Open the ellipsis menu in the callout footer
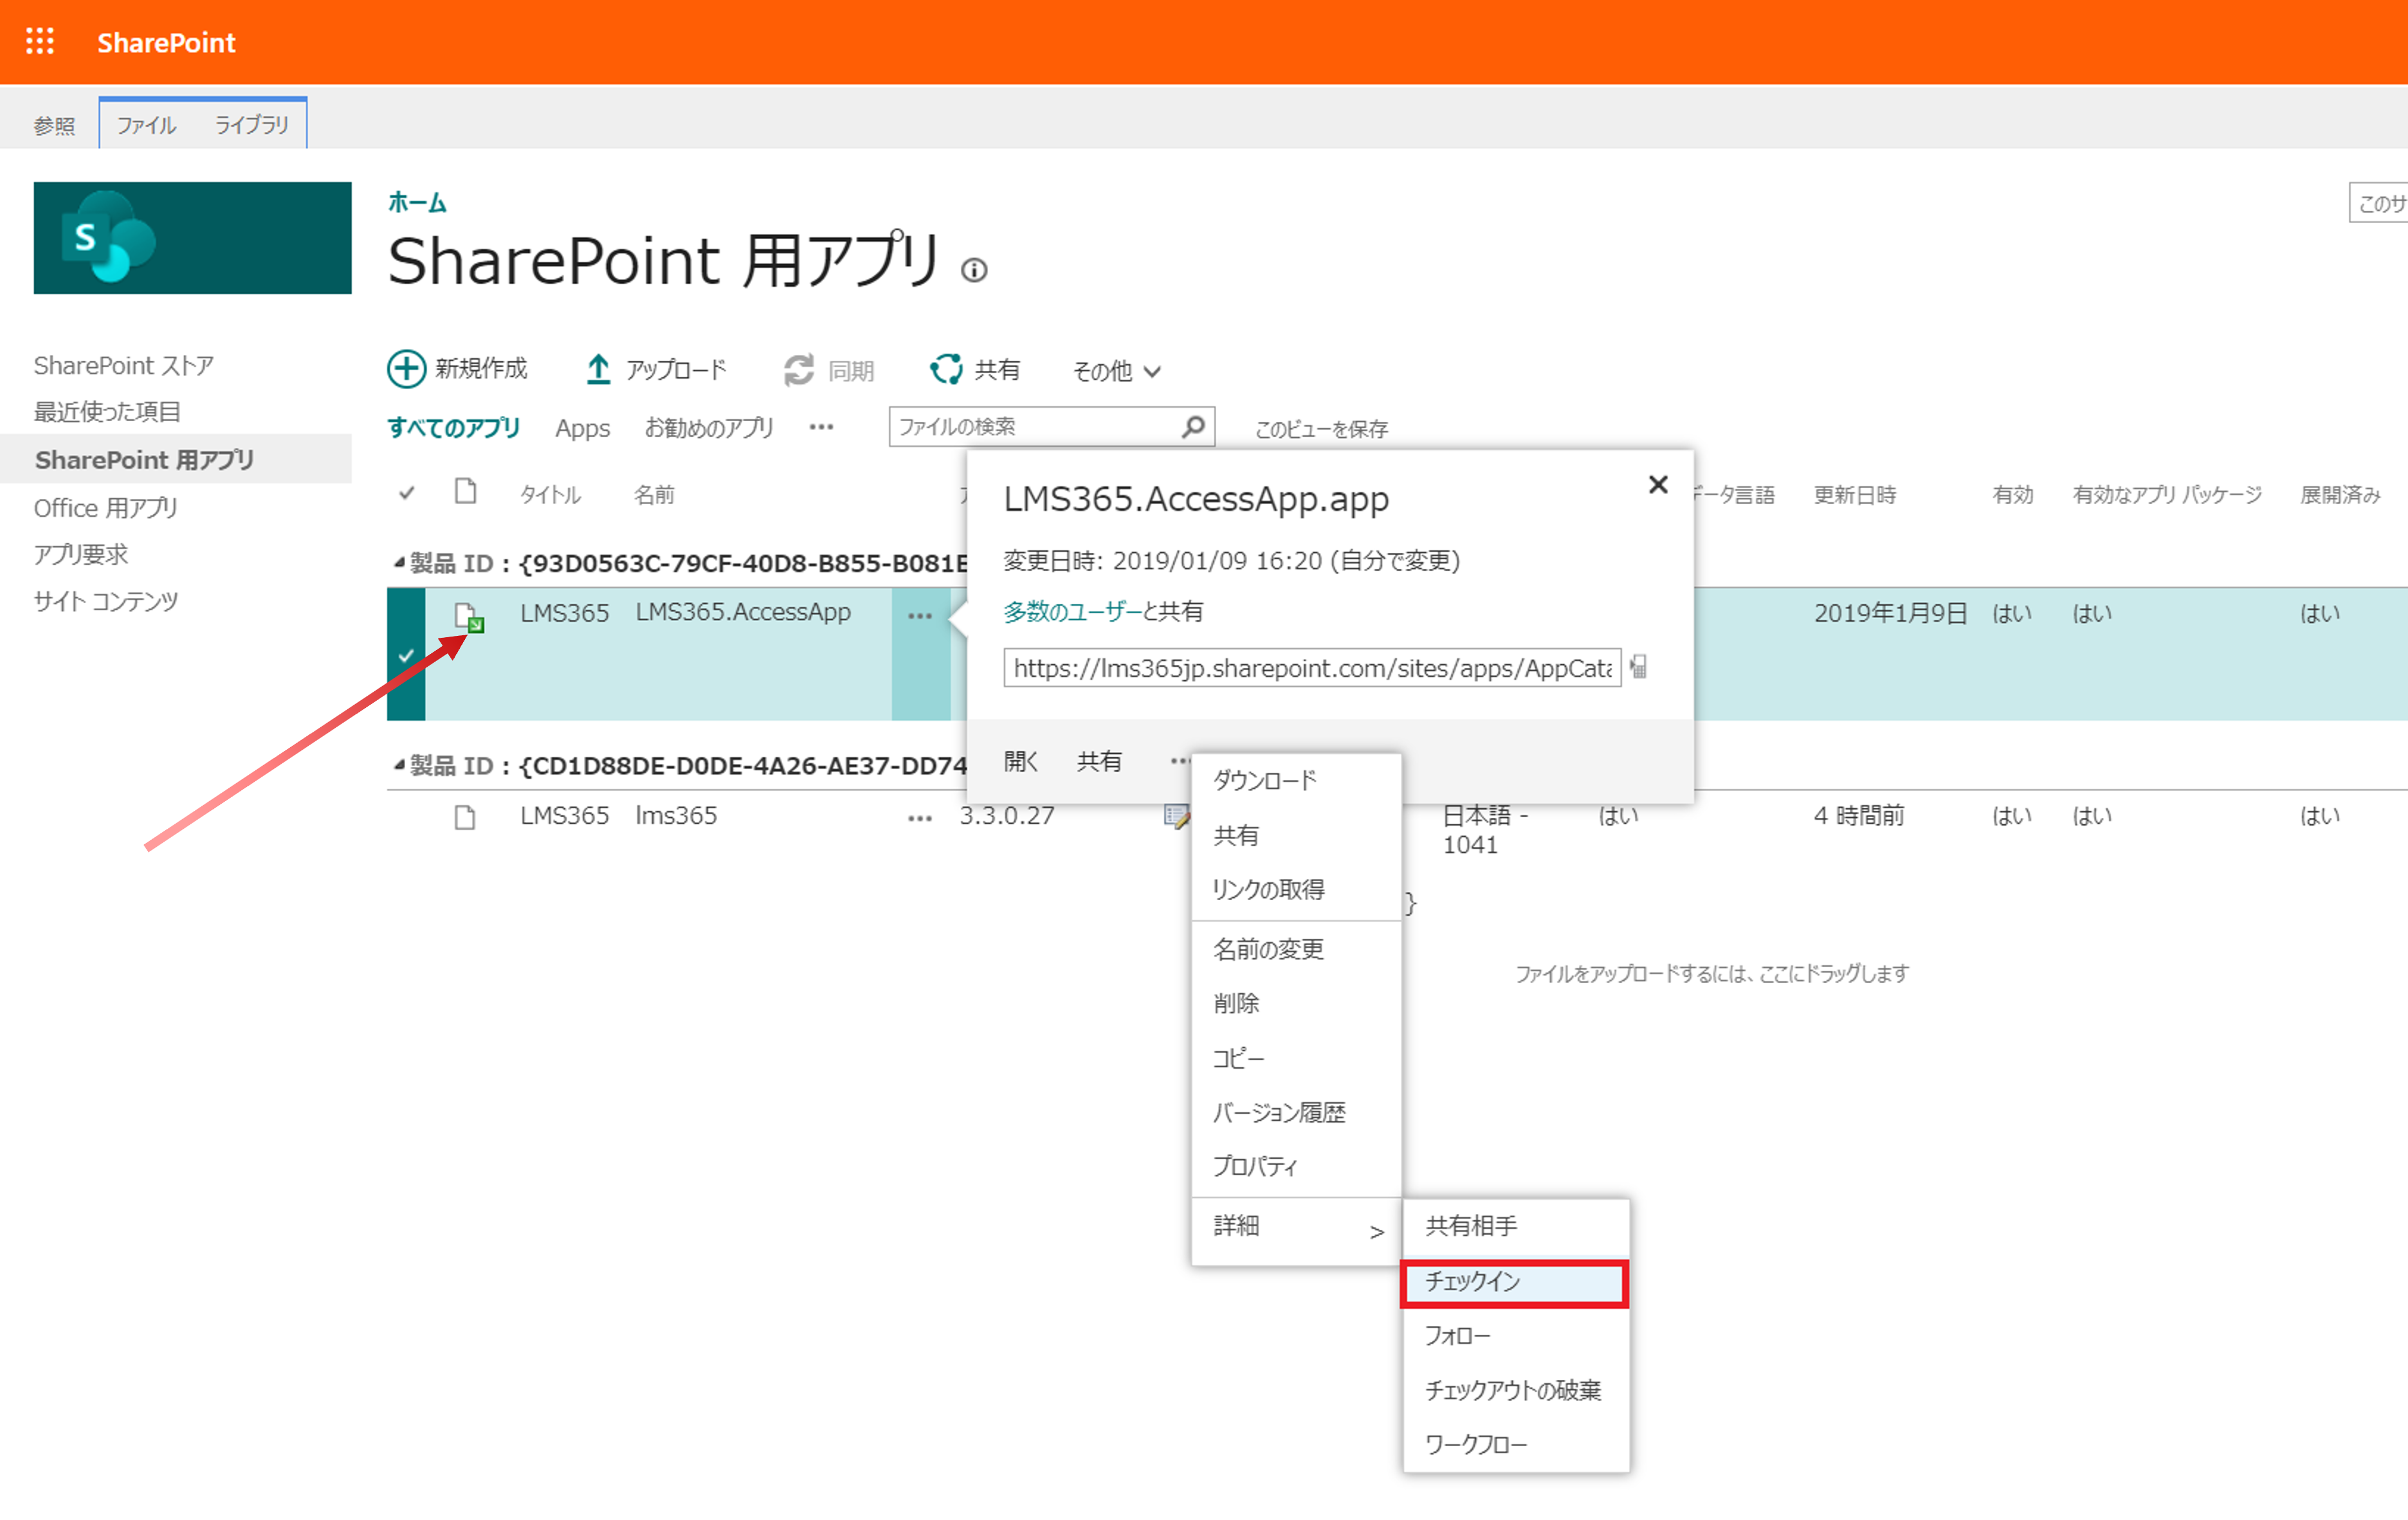 coord(1180,761)
